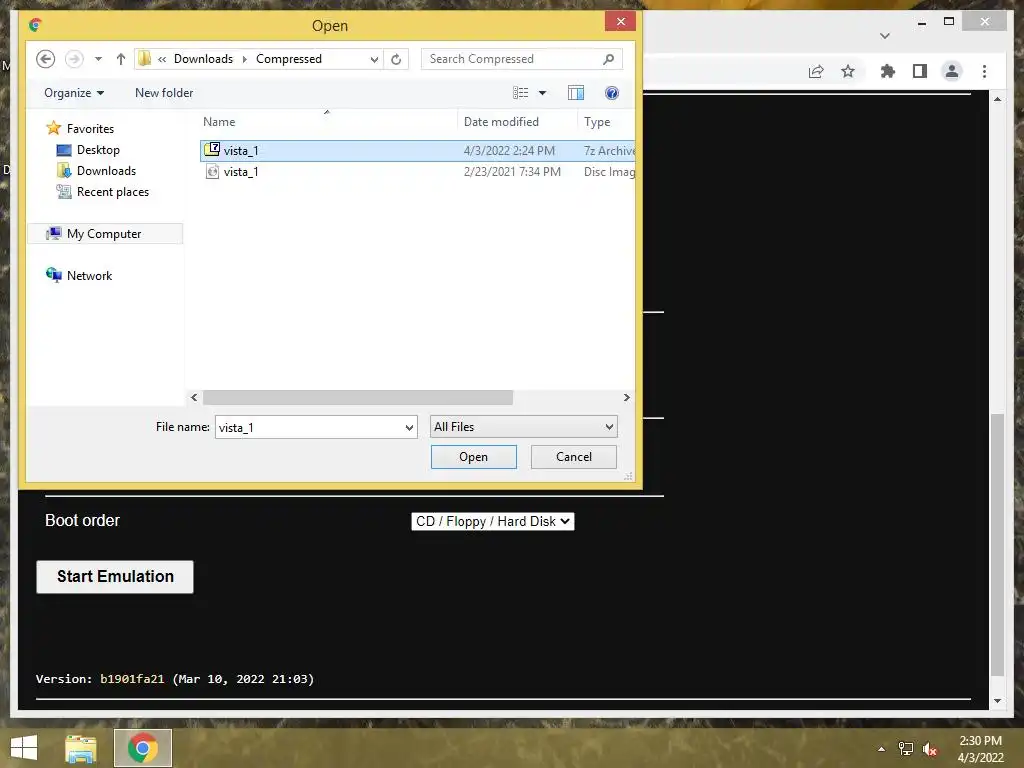Select Compressed in the address path
Image resolution: width=1024 pixels, height=768 pixels.
tap(289, 59)
